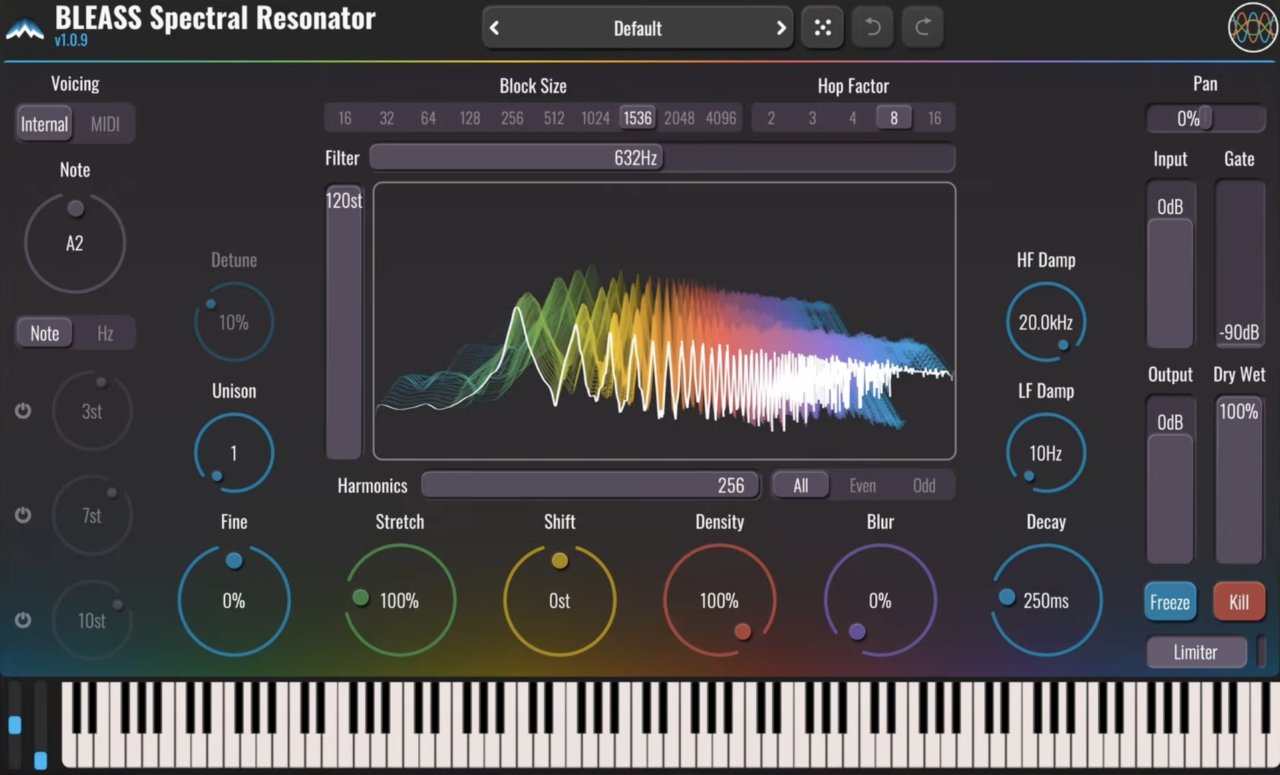Open the Default preset name menu
This screenshot has width=1280, height=775.
click(x=637, y=28)
